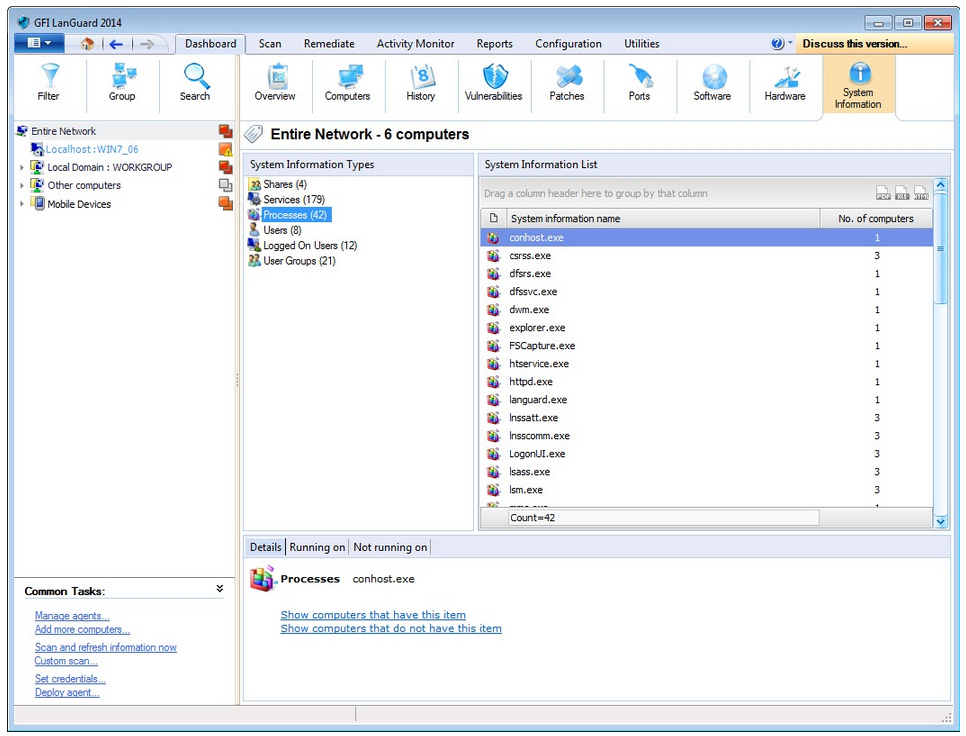Open the Hardware view

(785, 83)
